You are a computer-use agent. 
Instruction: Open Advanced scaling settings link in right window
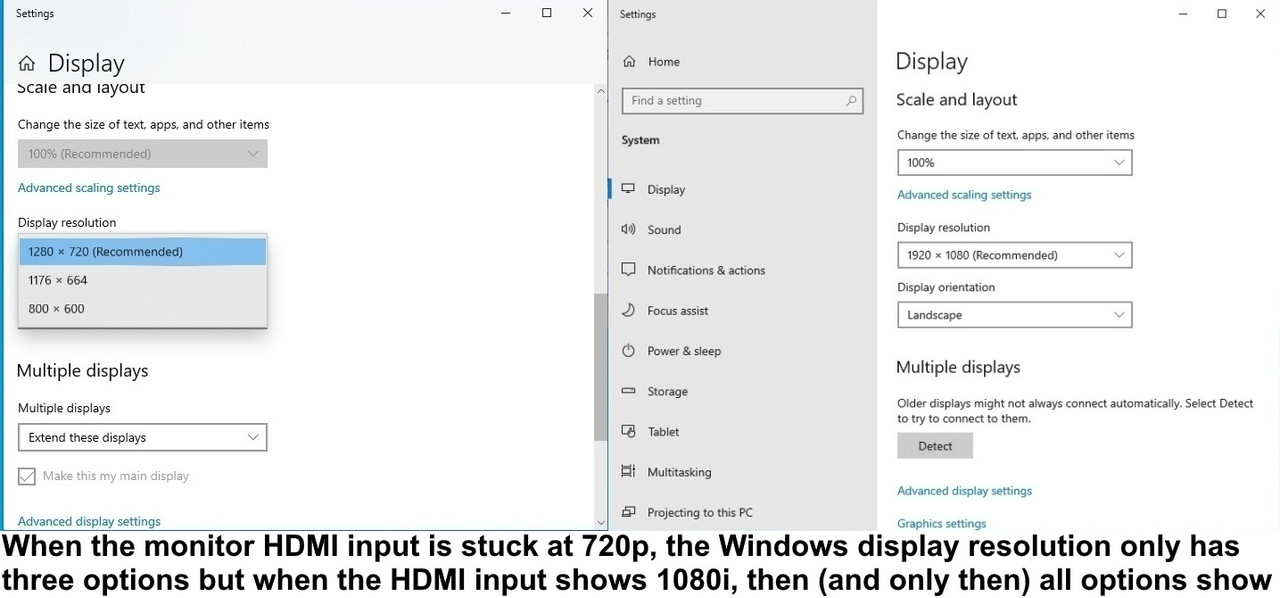pos(964,195)
